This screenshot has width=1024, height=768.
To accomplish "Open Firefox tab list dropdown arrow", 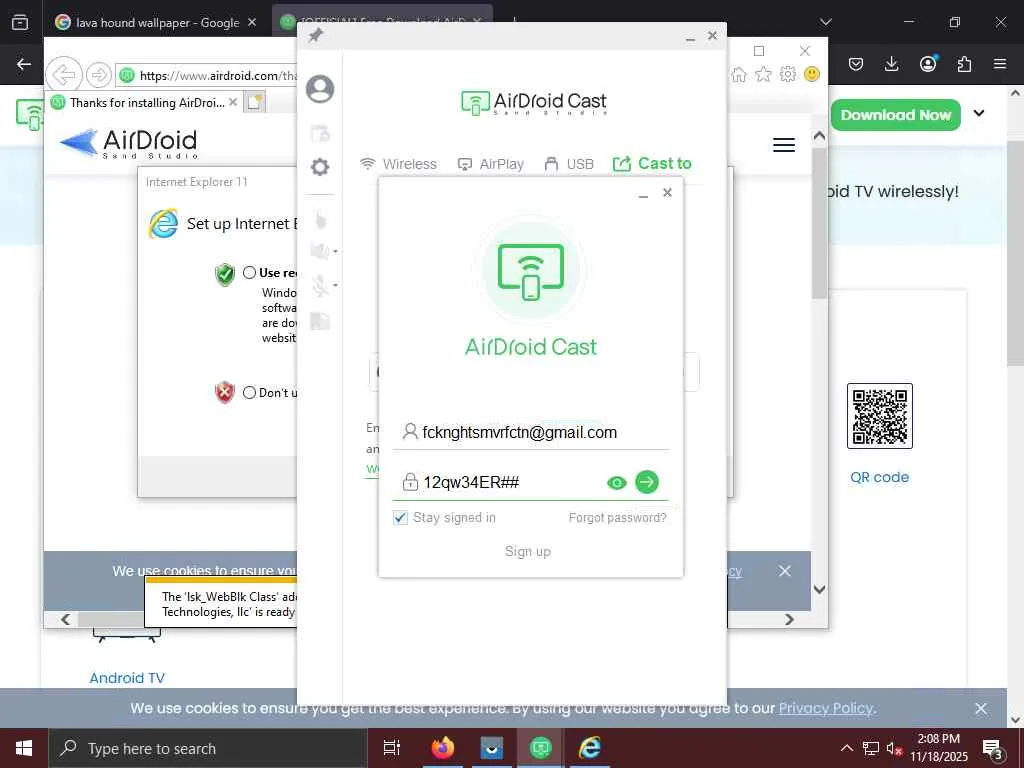I will point(825,22).
